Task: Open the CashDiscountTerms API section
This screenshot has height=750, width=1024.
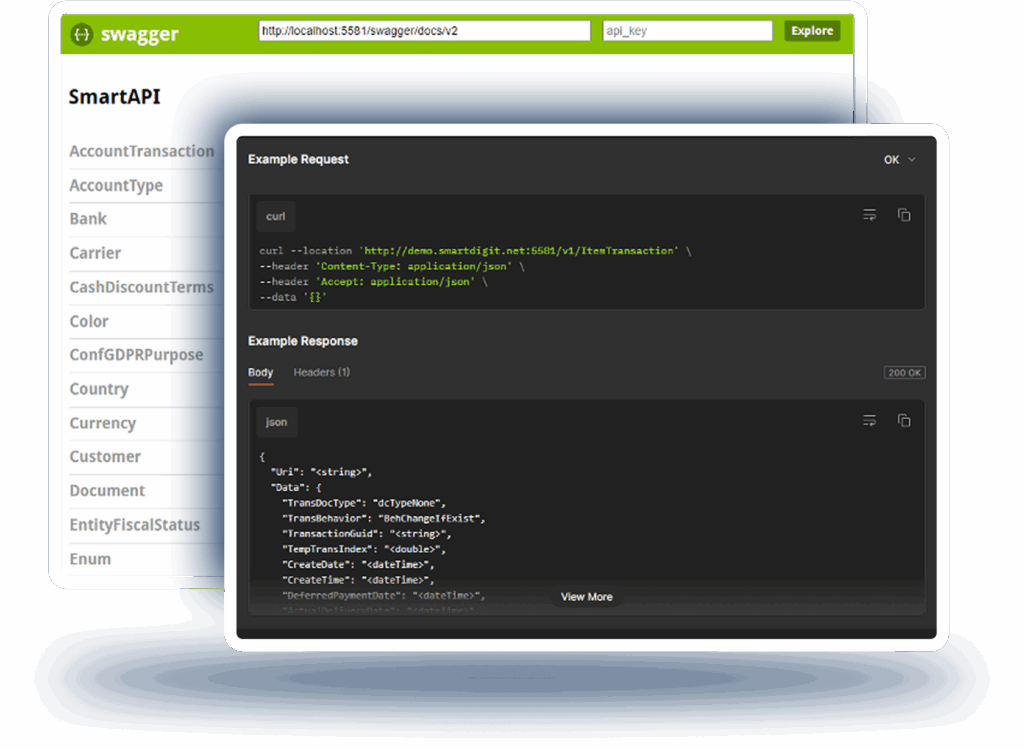Action: tap(142, 287)
